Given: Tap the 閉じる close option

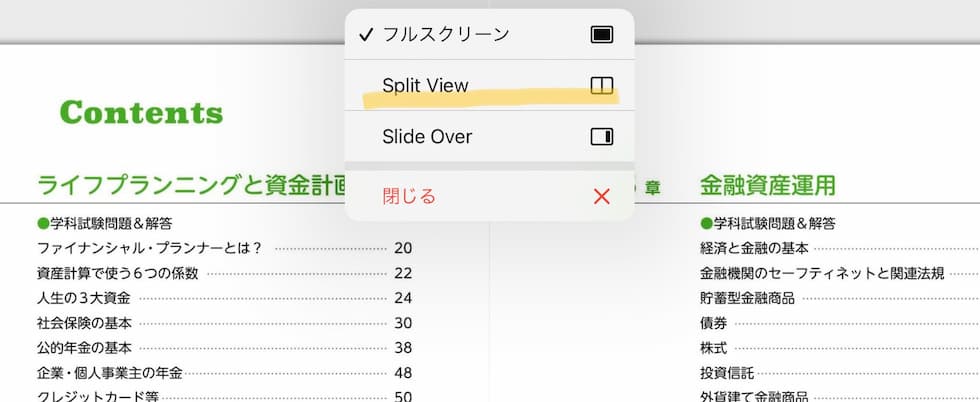Looking at the screenshot, I should point(409,196).
